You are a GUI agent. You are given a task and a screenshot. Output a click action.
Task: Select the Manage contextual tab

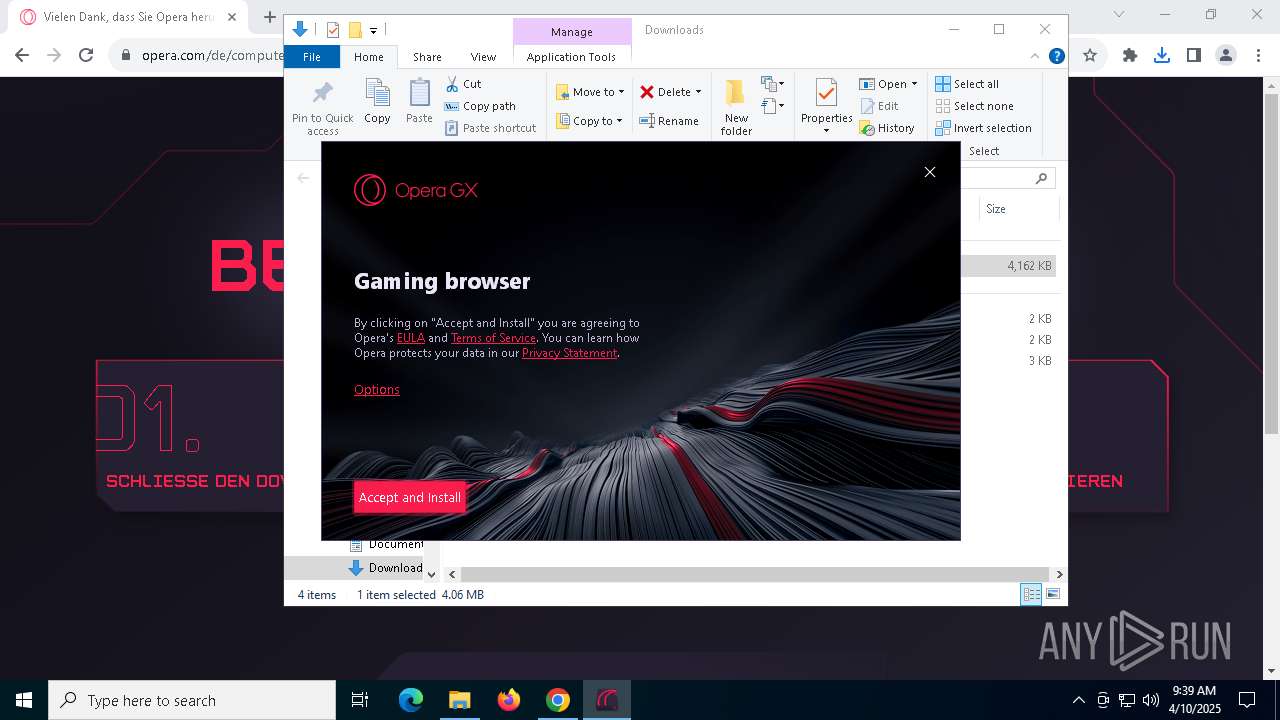click(571, 32)
